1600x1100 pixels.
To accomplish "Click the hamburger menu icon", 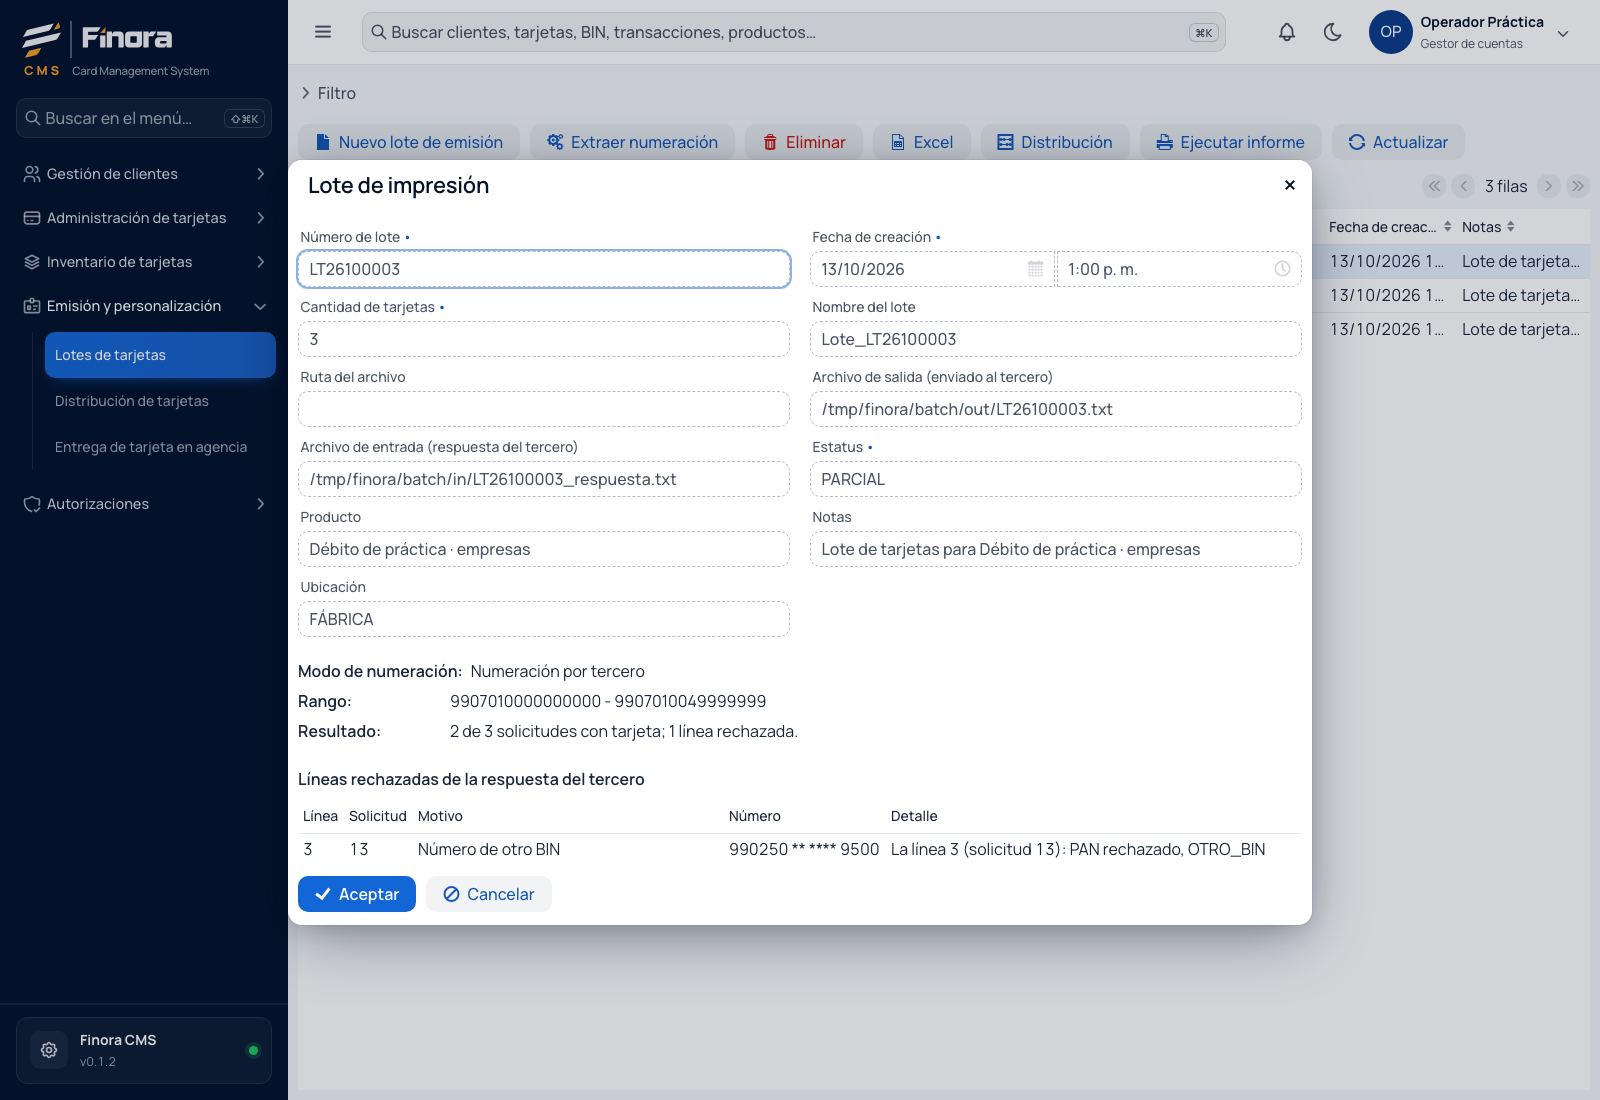I will (x=323, y=32).
